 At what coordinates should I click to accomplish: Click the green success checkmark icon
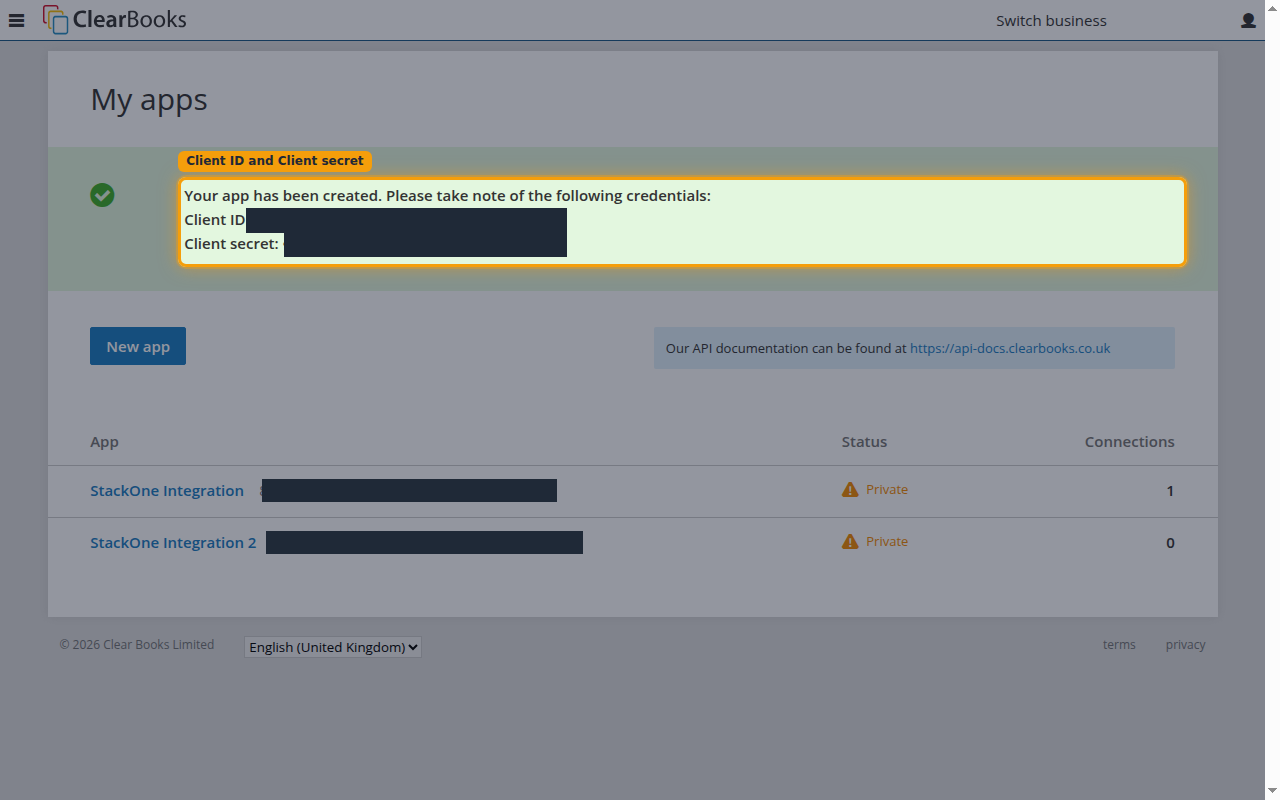click(102, 195)
